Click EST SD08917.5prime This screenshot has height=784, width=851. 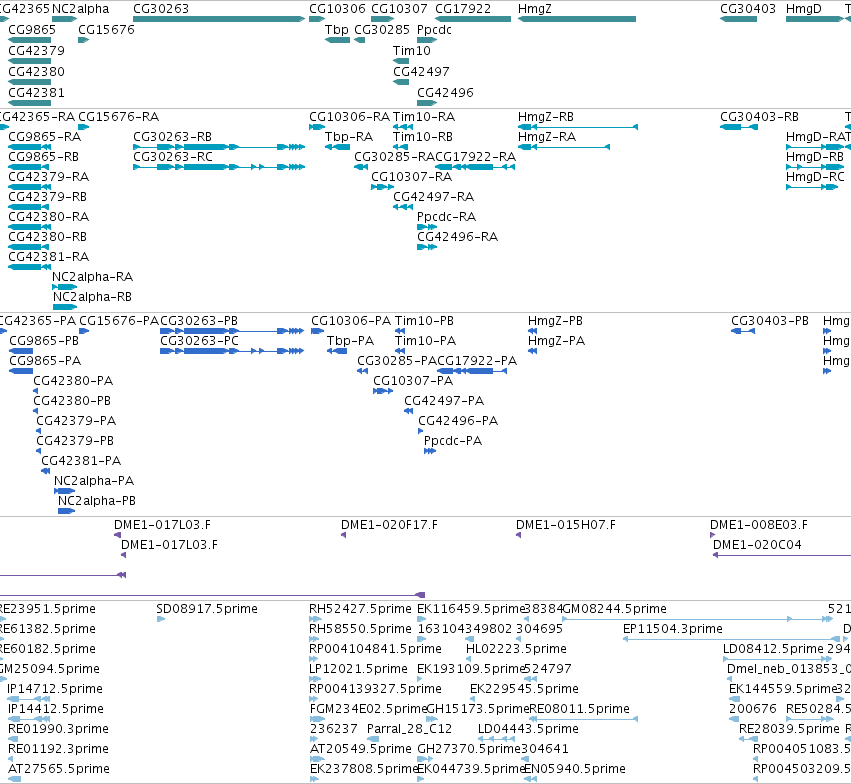click(207, 609)
